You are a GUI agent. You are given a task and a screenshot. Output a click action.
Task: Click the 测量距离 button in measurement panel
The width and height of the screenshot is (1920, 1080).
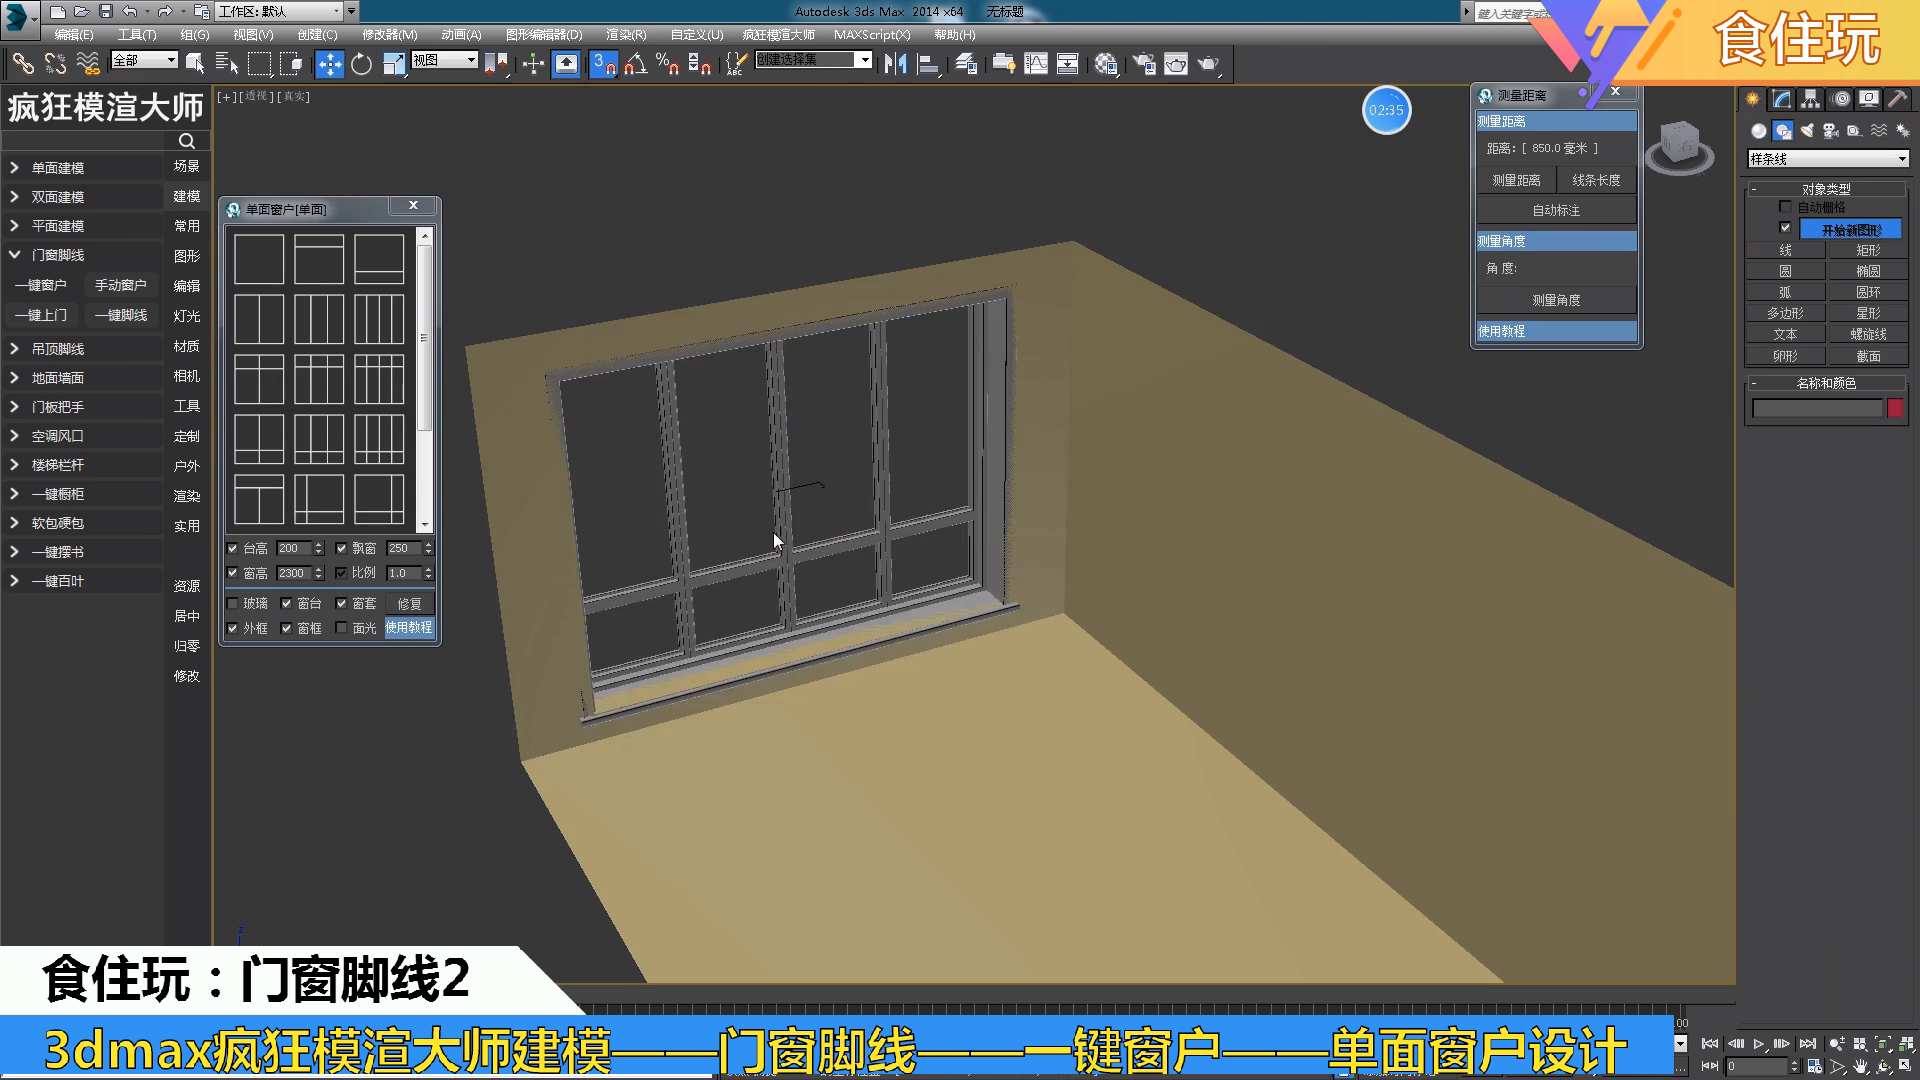[1516, 180]
